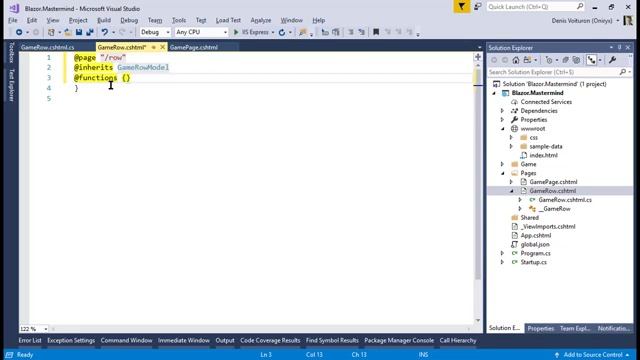Click the browser Refresh icon in toolbar

(x=282, y=32)
